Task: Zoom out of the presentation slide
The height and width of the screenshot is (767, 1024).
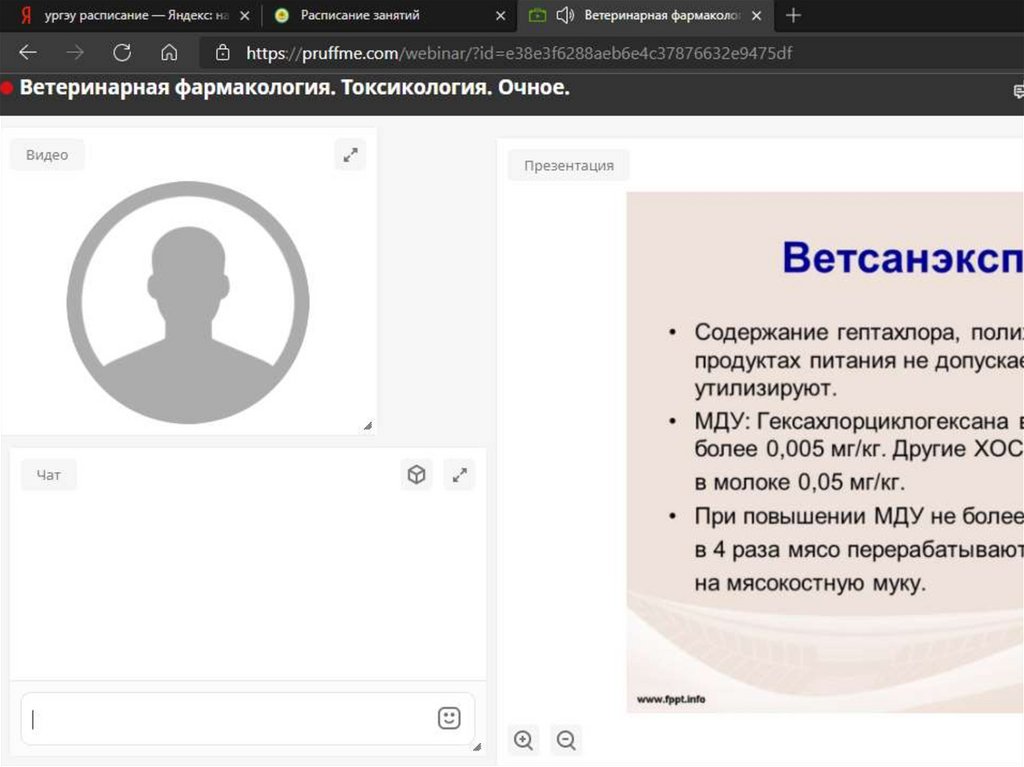Action: click(x=566, y=740)
